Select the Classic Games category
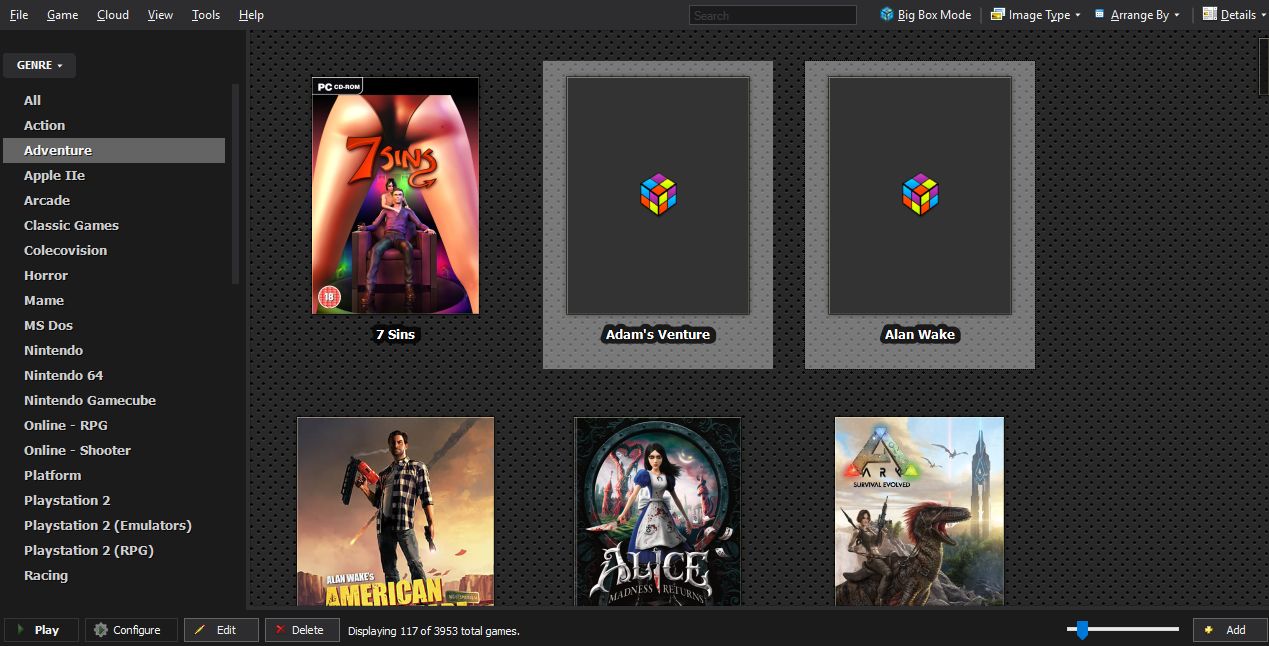Viewport: 1269px width, 646px height. (x=114, y=225)
